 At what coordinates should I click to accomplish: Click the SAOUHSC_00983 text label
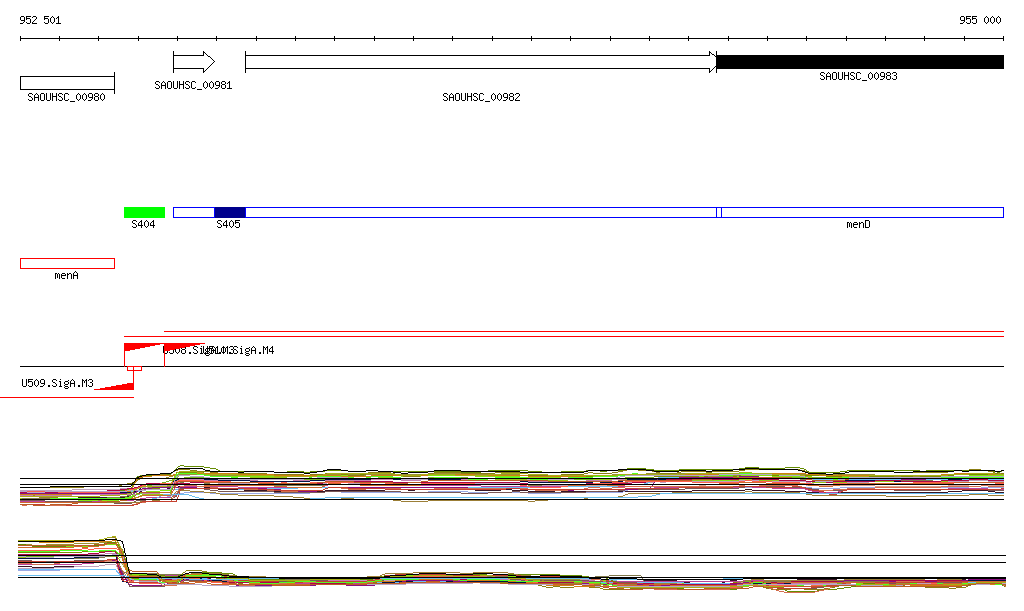coord(858,76)
